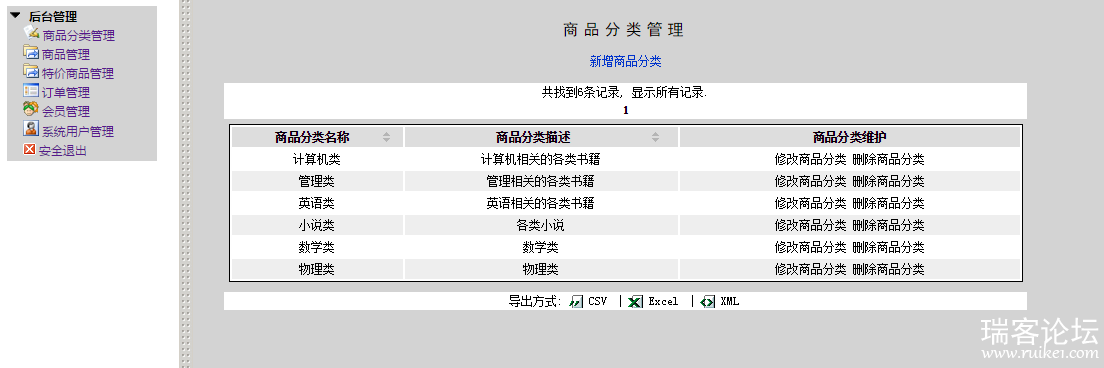The height and width of the screenshot is (368, 1104).
Task: Click the 商品分类名称 column header text
Action: (x=312, y=137)
